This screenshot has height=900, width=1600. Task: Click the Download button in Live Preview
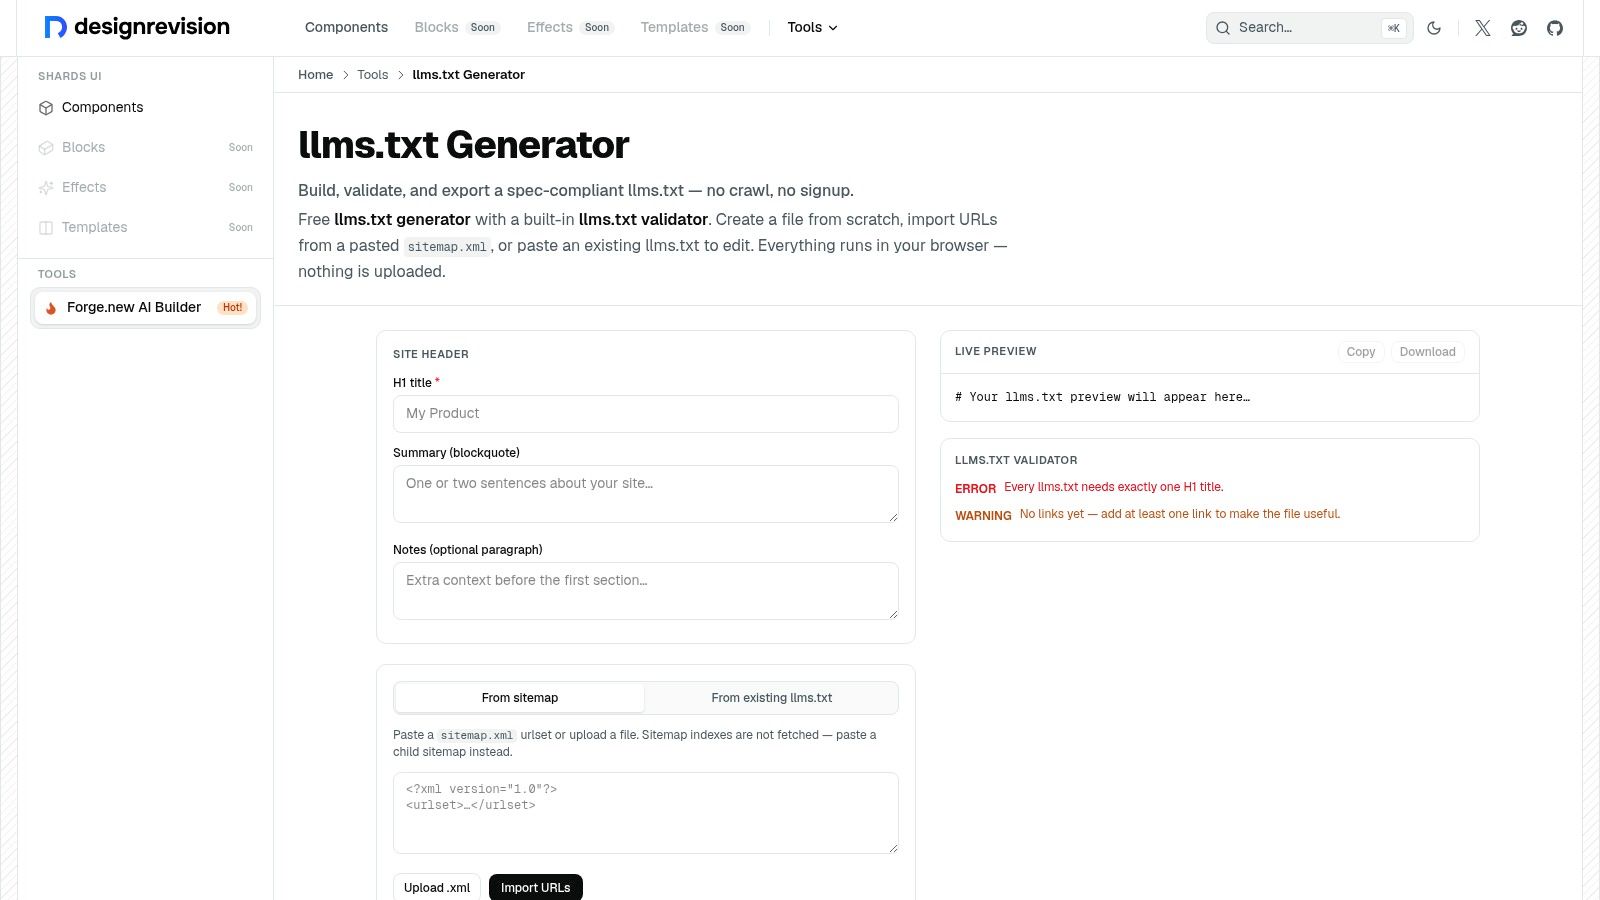[1427, 352]
